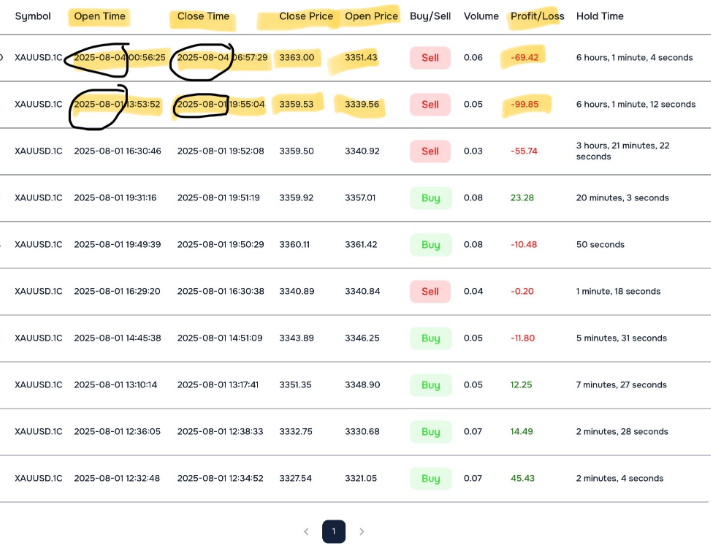
Task: Select open time 2025-08-01 13:53:52
Action: (x=117, y=104)
